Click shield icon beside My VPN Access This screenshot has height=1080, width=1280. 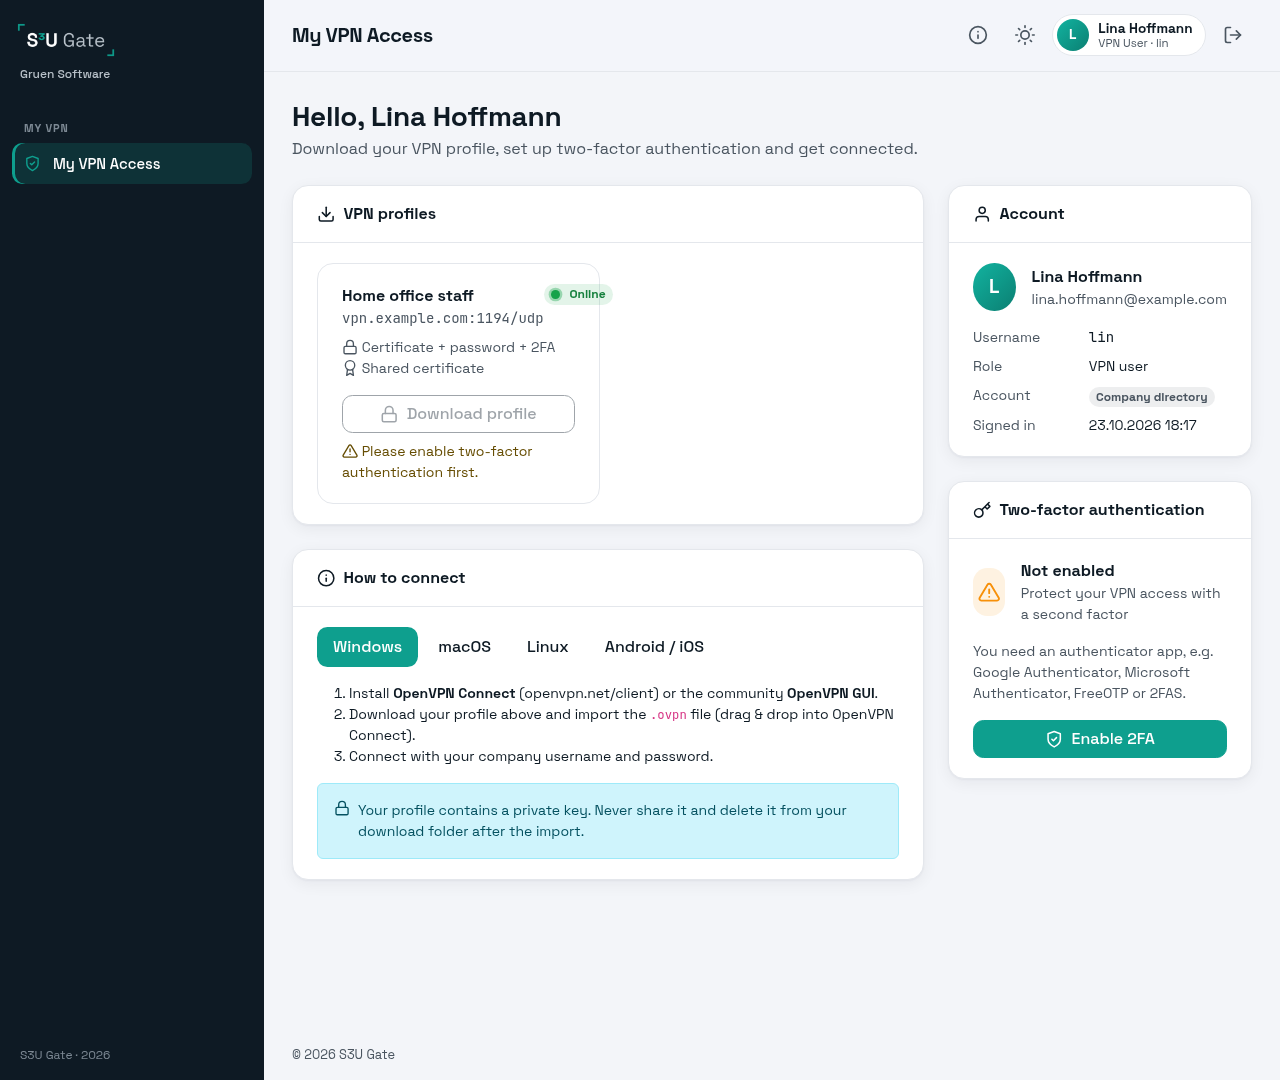click(33, 163)
